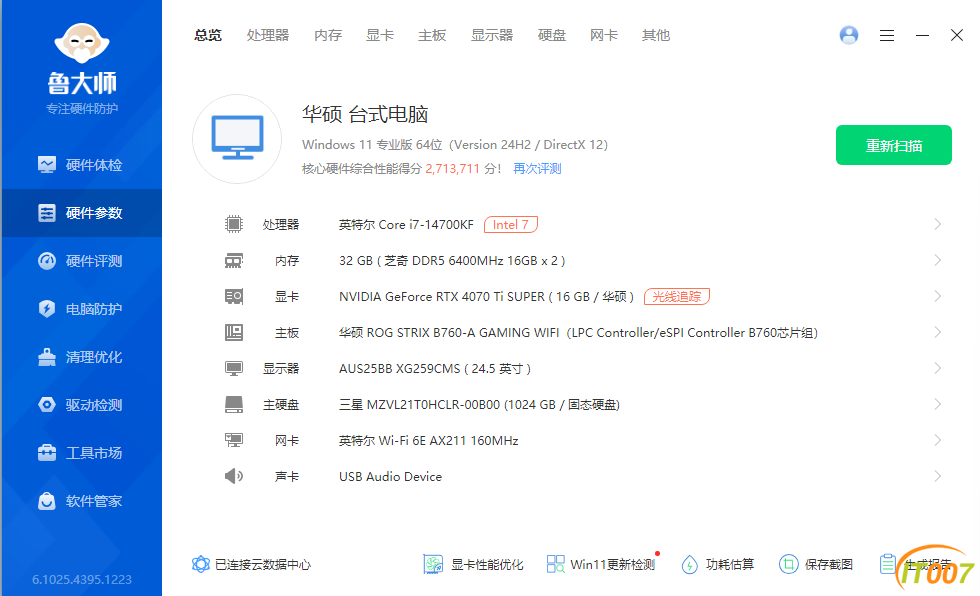Switch to the top 显卡 tab

[x=379, y=36]
